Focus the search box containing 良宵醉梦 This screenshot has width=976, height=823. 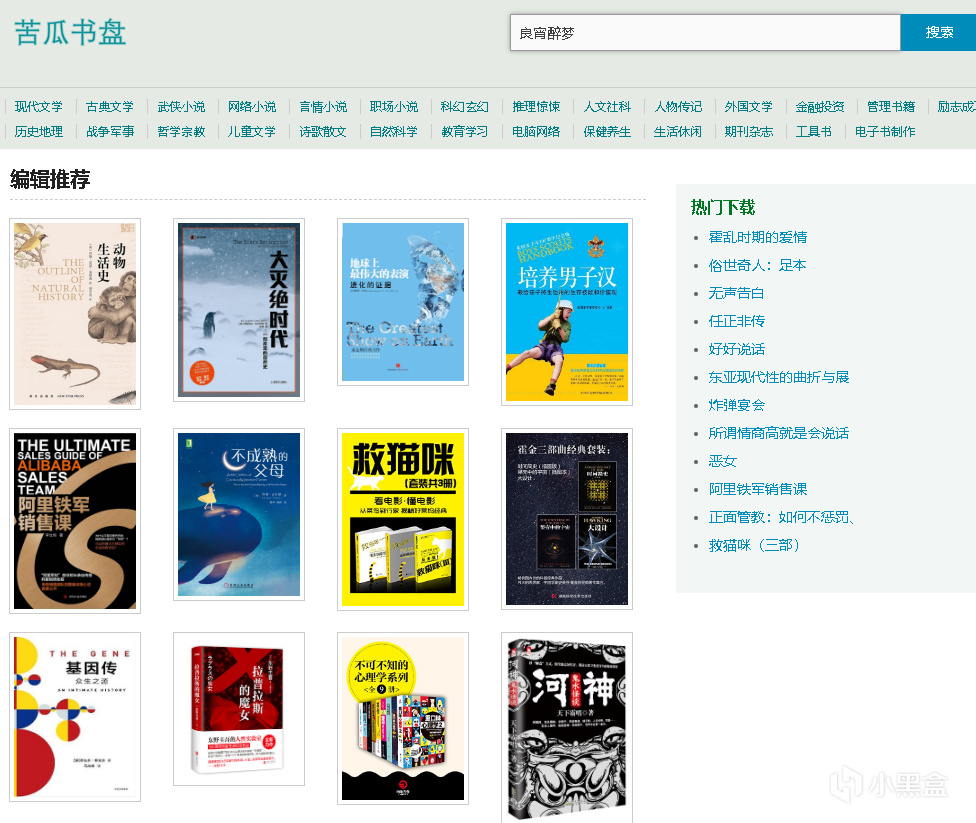(x=705, y=33)
